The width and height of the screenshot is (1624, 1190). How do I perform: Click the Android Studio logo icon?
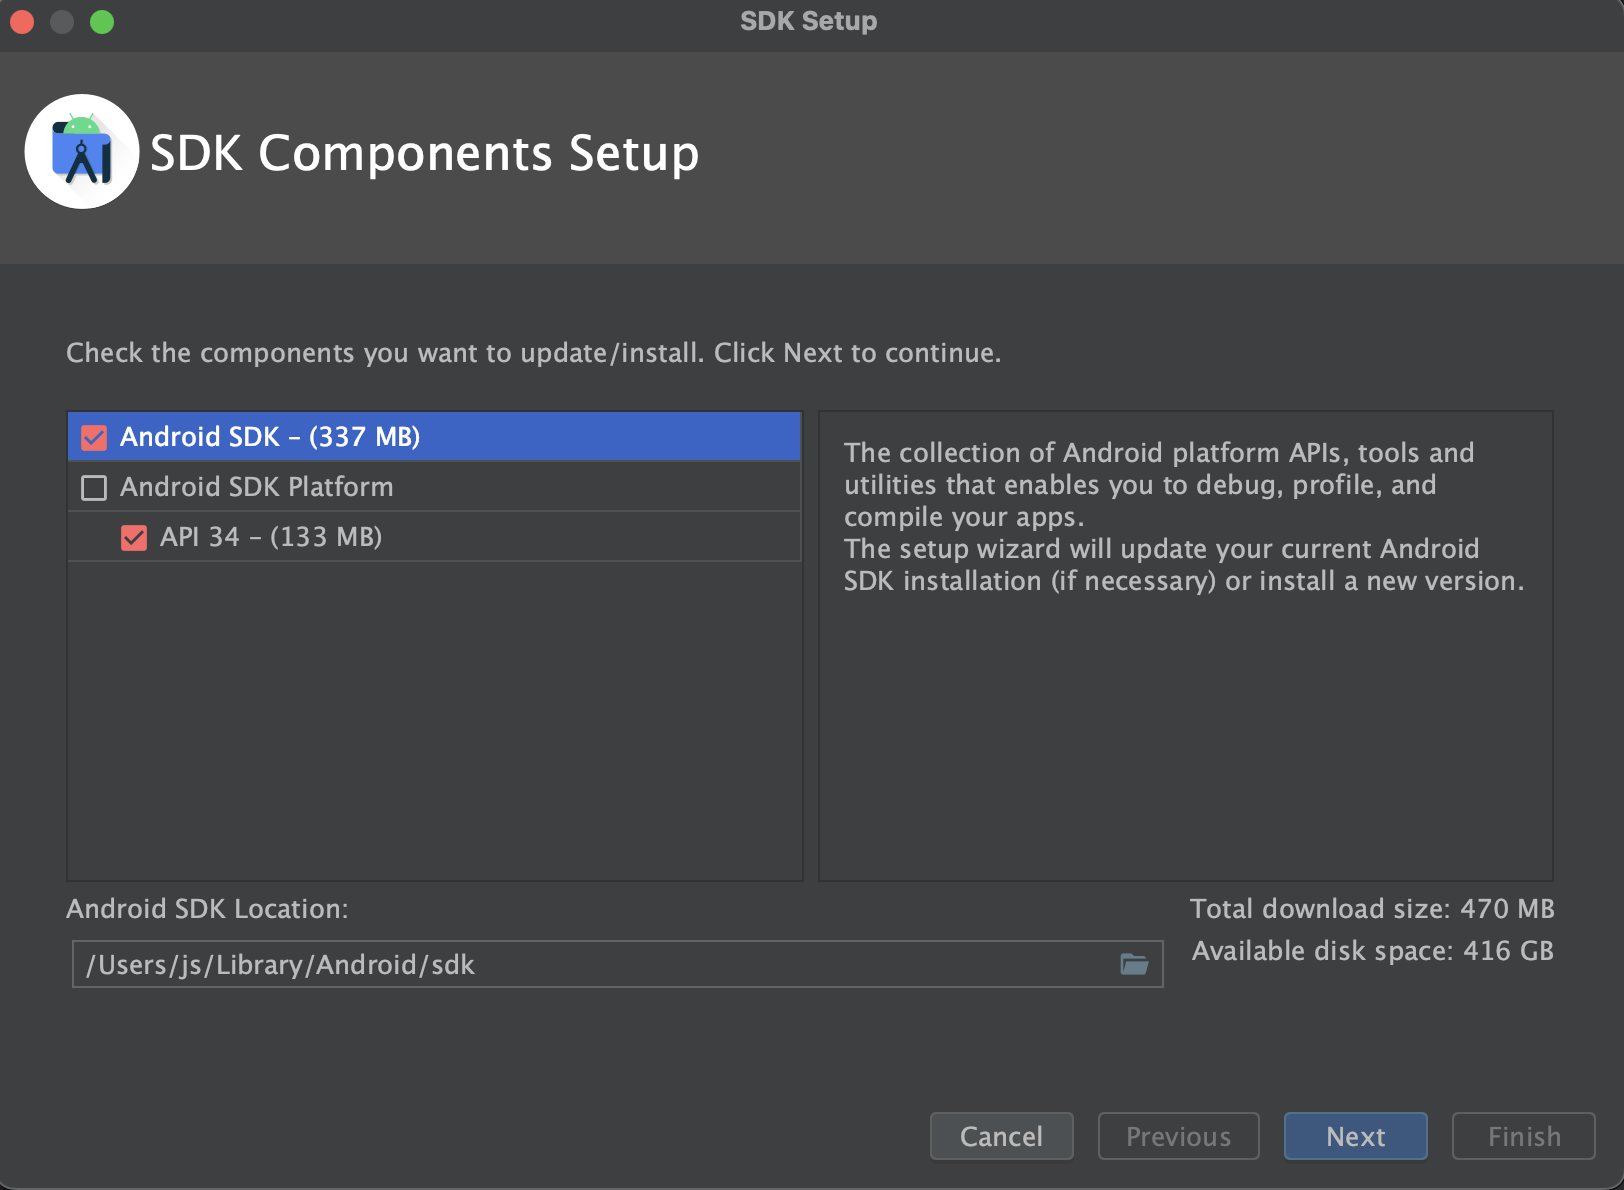point(82,152)
